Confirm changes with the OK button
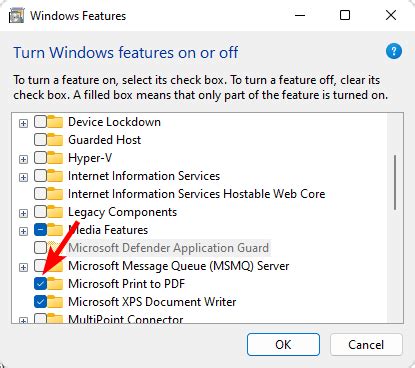Image resolution: width=415 pixels, height=368 pixels. (283, 344)
